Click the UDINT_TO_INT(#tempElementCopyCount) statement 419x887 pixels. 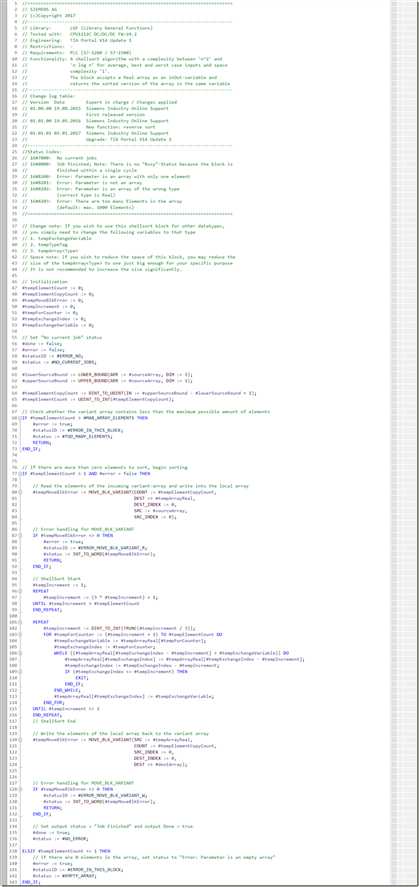[x=98, y=399]
